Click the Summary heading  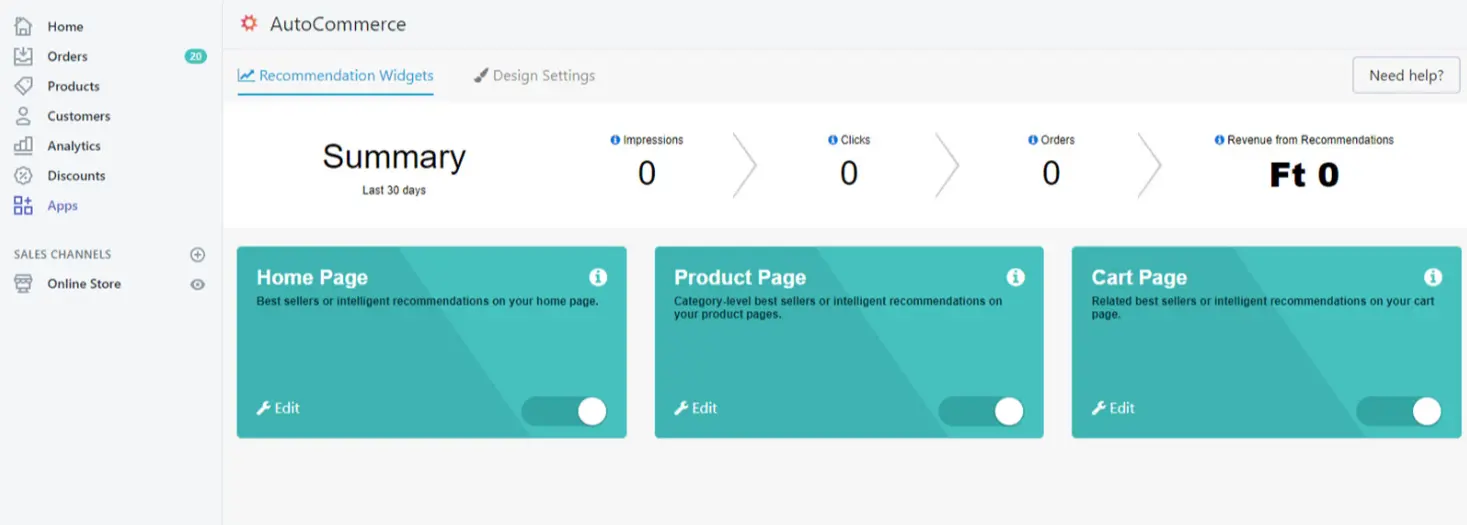tap(394, 157)
